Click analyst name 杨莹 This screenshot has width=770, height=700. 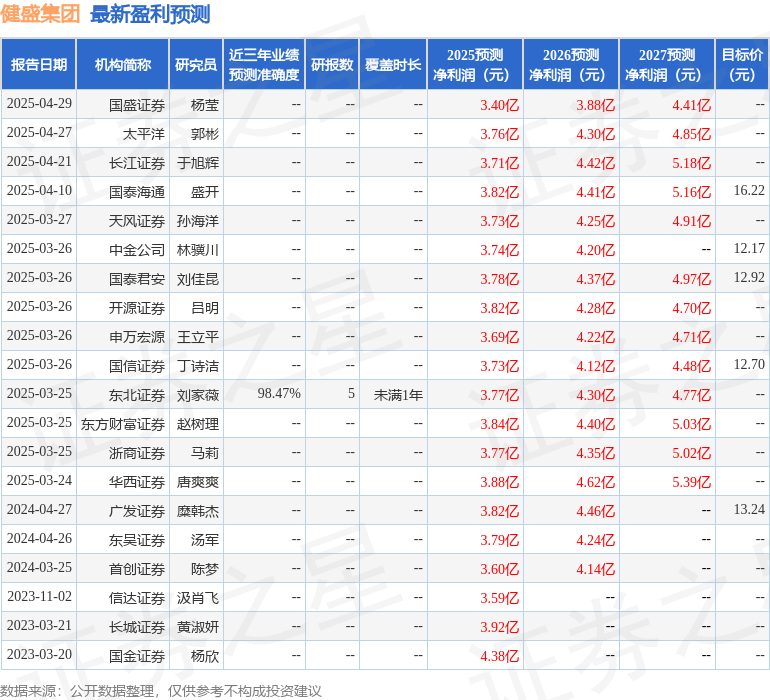pos(205,105)
